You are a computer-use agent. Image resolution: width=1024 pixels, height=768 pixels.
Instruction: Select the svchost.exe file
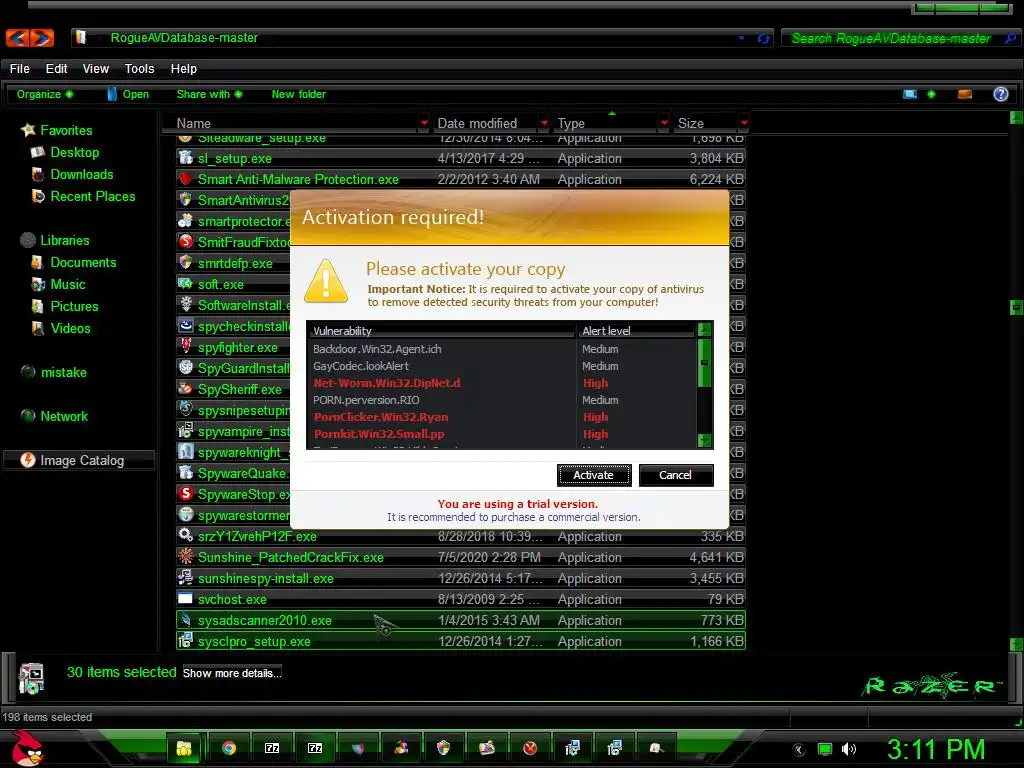pyautogui.click(x=460, y=599)
